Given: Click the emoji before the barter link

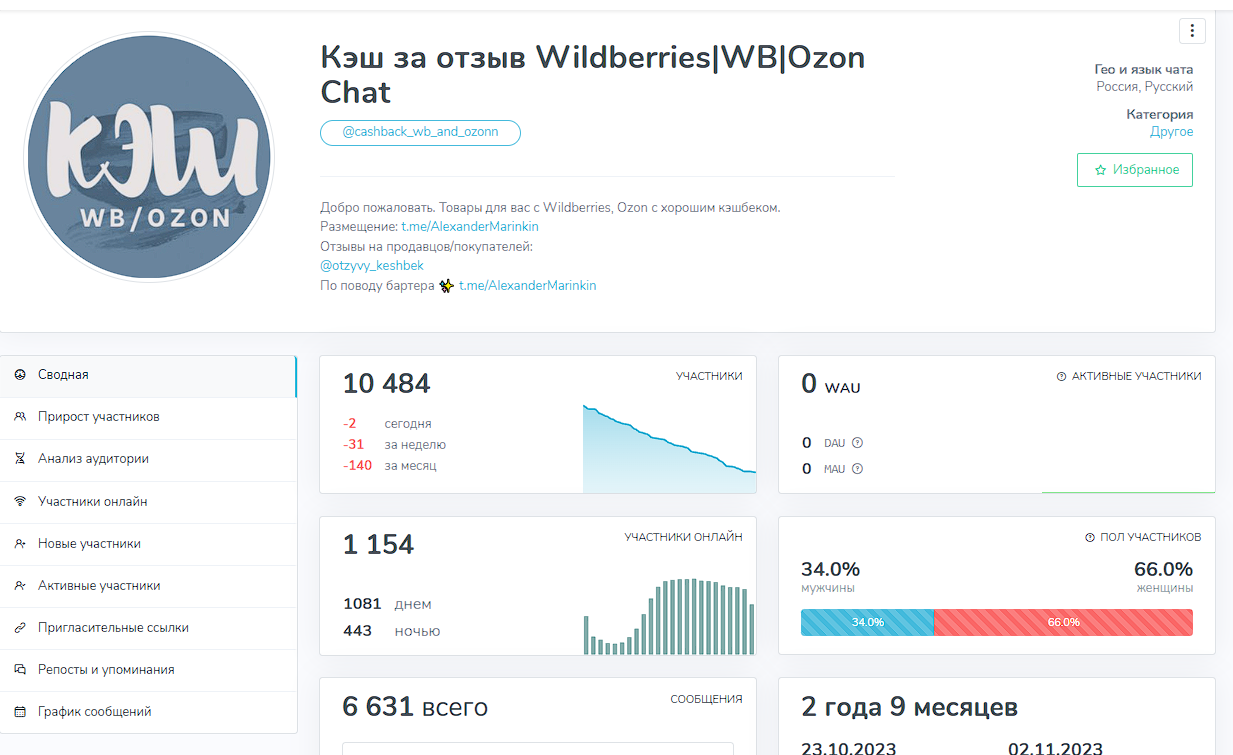Looking at the screenshot, I should (x=446, y=286).
